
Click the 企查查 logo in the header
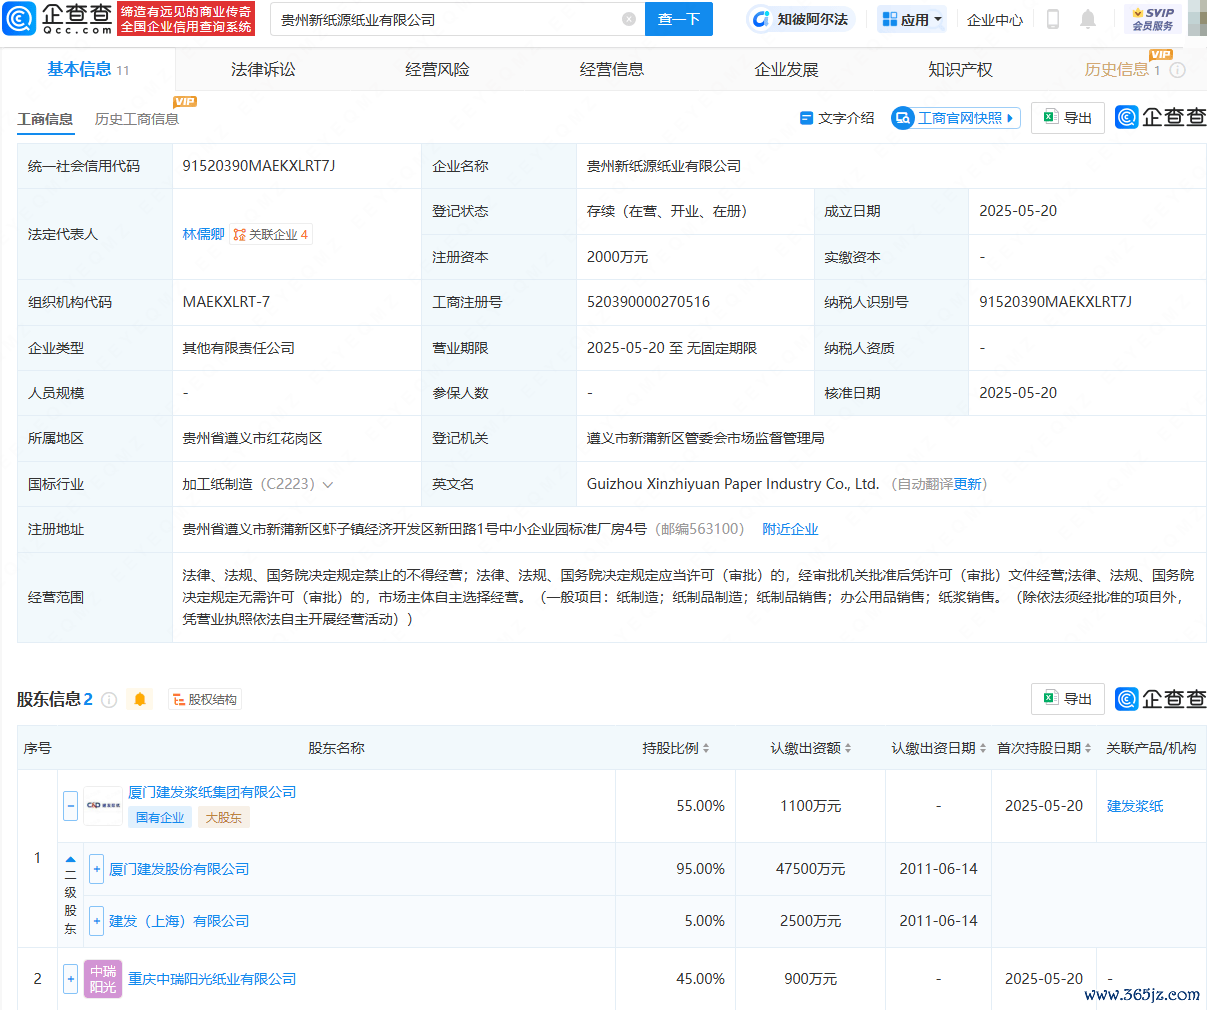tap(58, 18)
